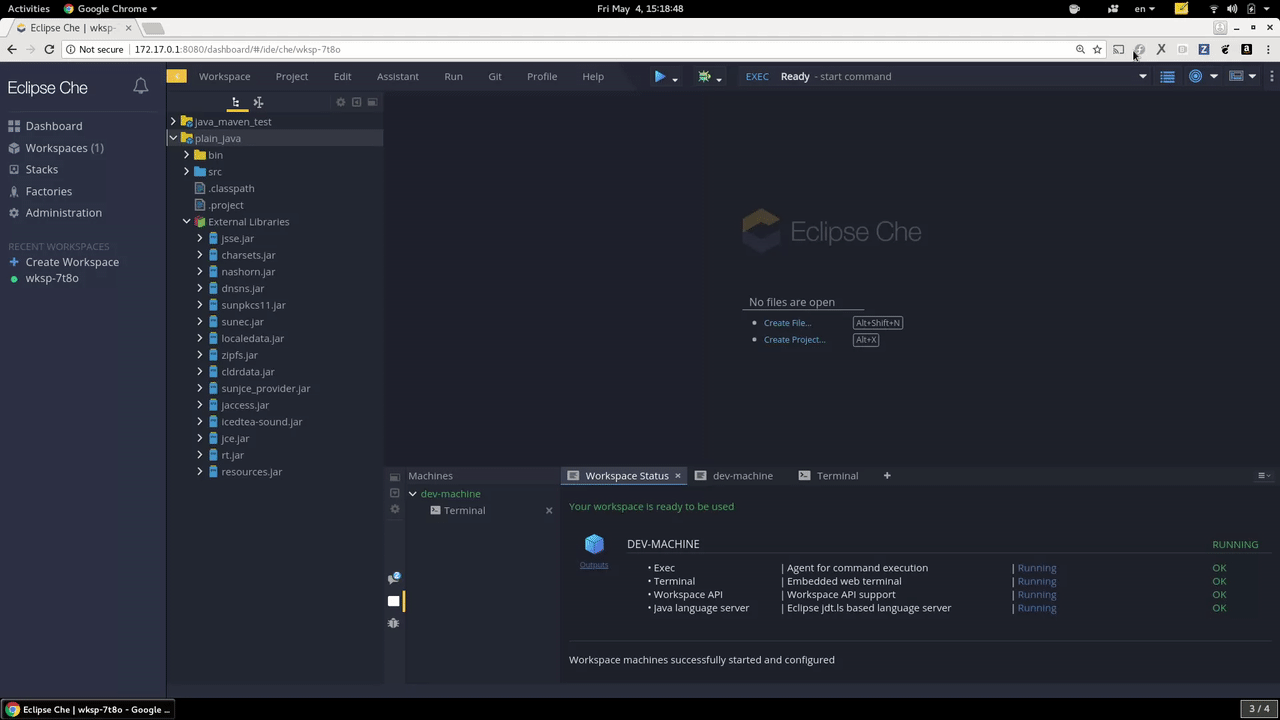Open the Run button dropdown arrow
This screenshot has height=720, width=1280.
tap(675, 78)
